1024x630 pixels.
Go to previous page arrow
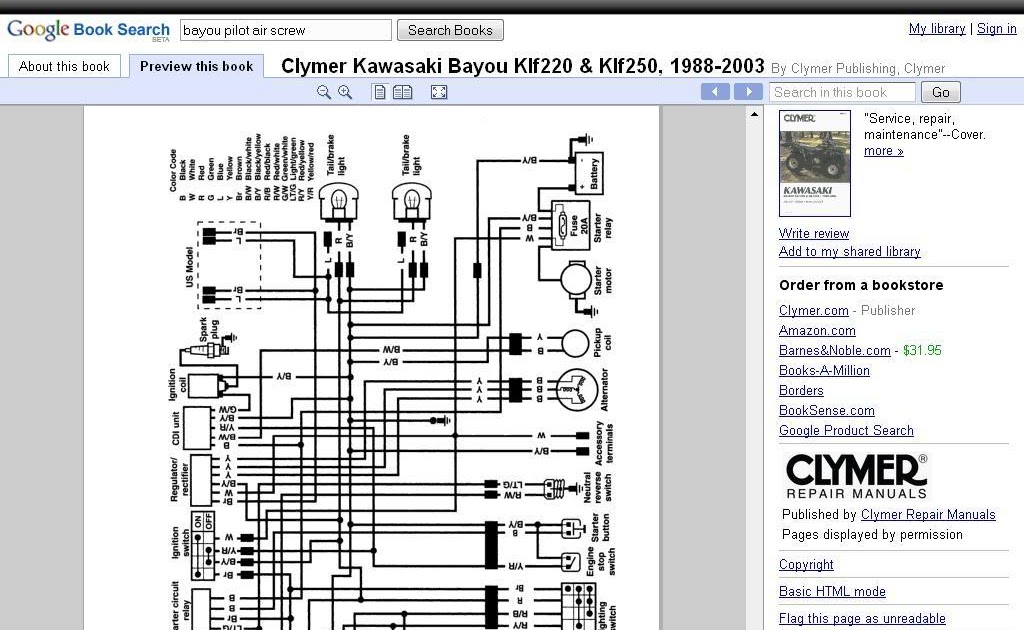click(715, 91)
